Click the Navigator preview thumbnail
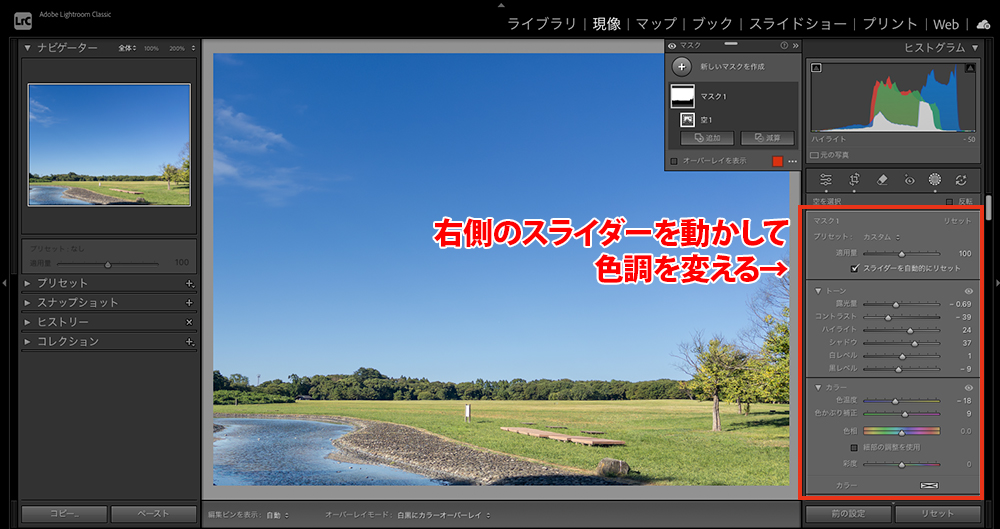This screenshot has width=1000, height=529. 109,145
